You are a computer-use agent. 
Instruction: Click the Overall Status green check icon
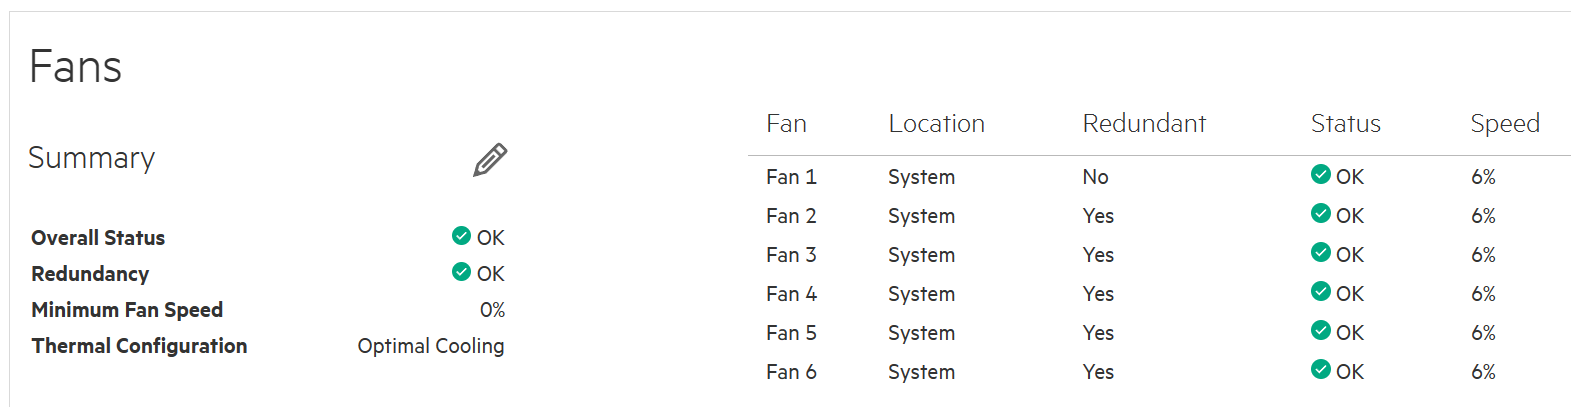pos(461,235)
